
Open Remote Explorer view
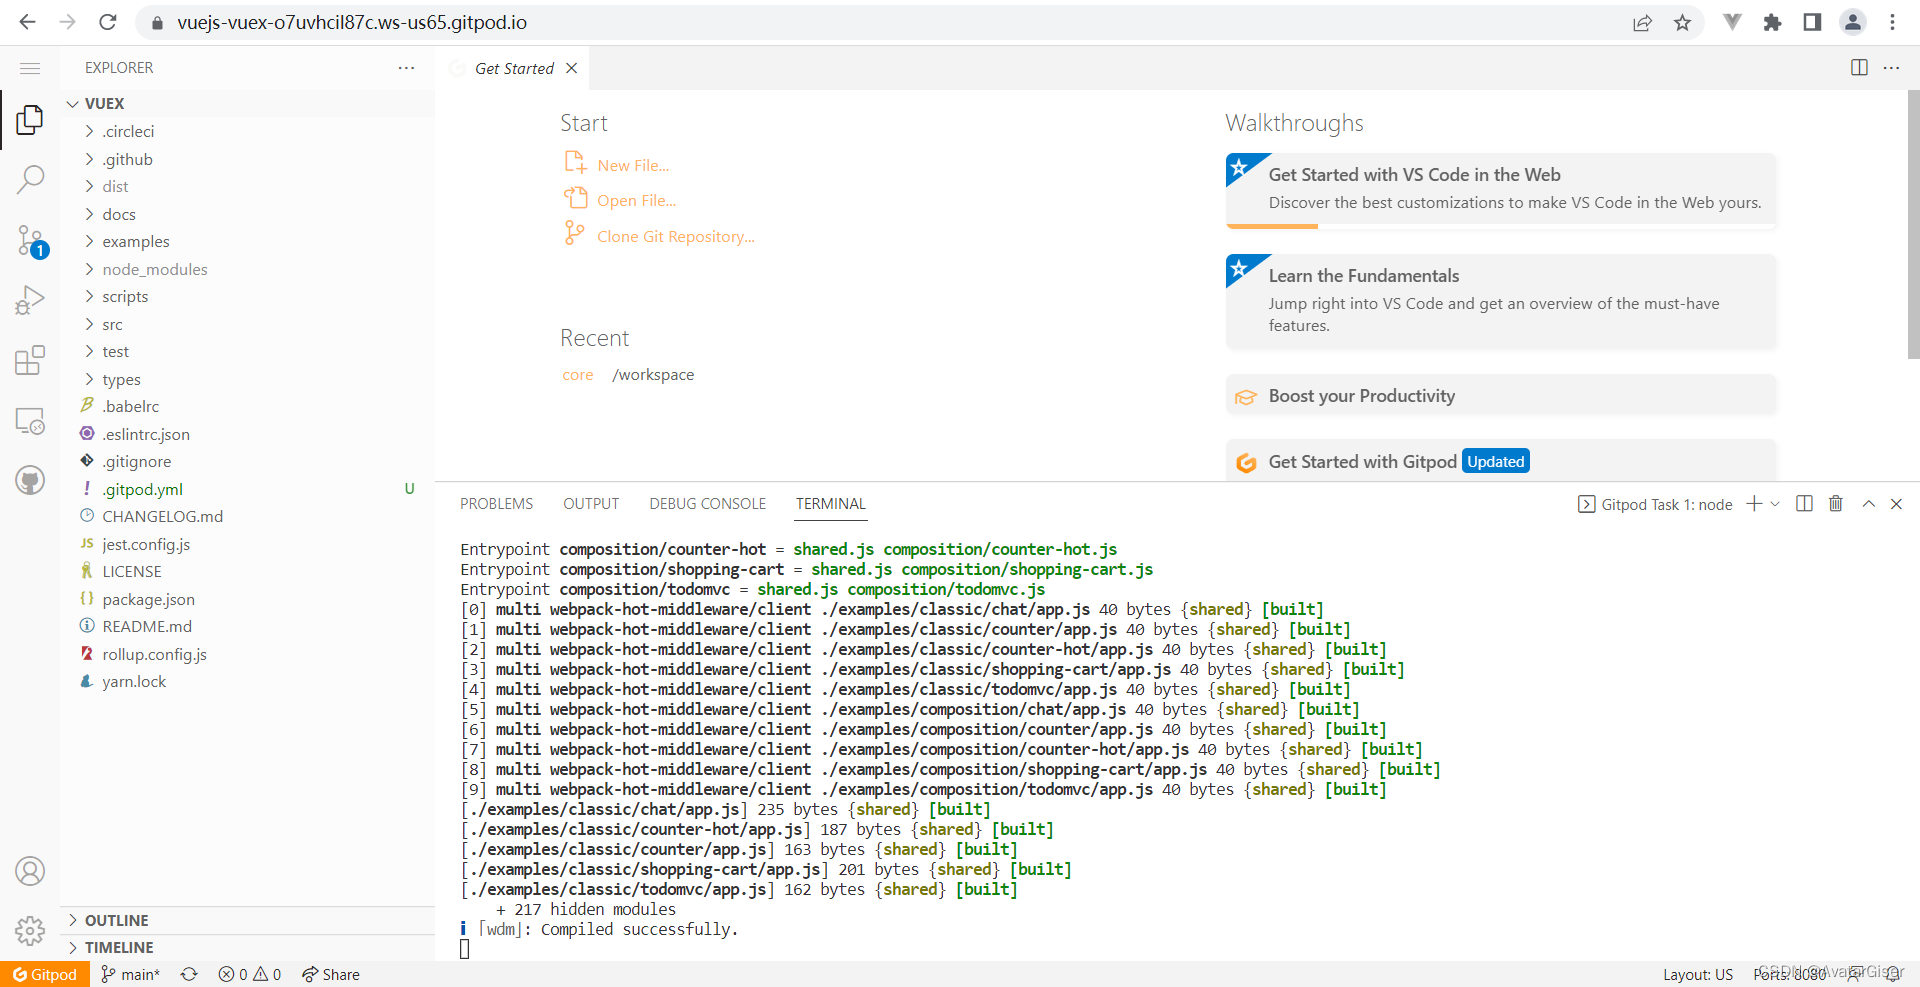point(30,421)
